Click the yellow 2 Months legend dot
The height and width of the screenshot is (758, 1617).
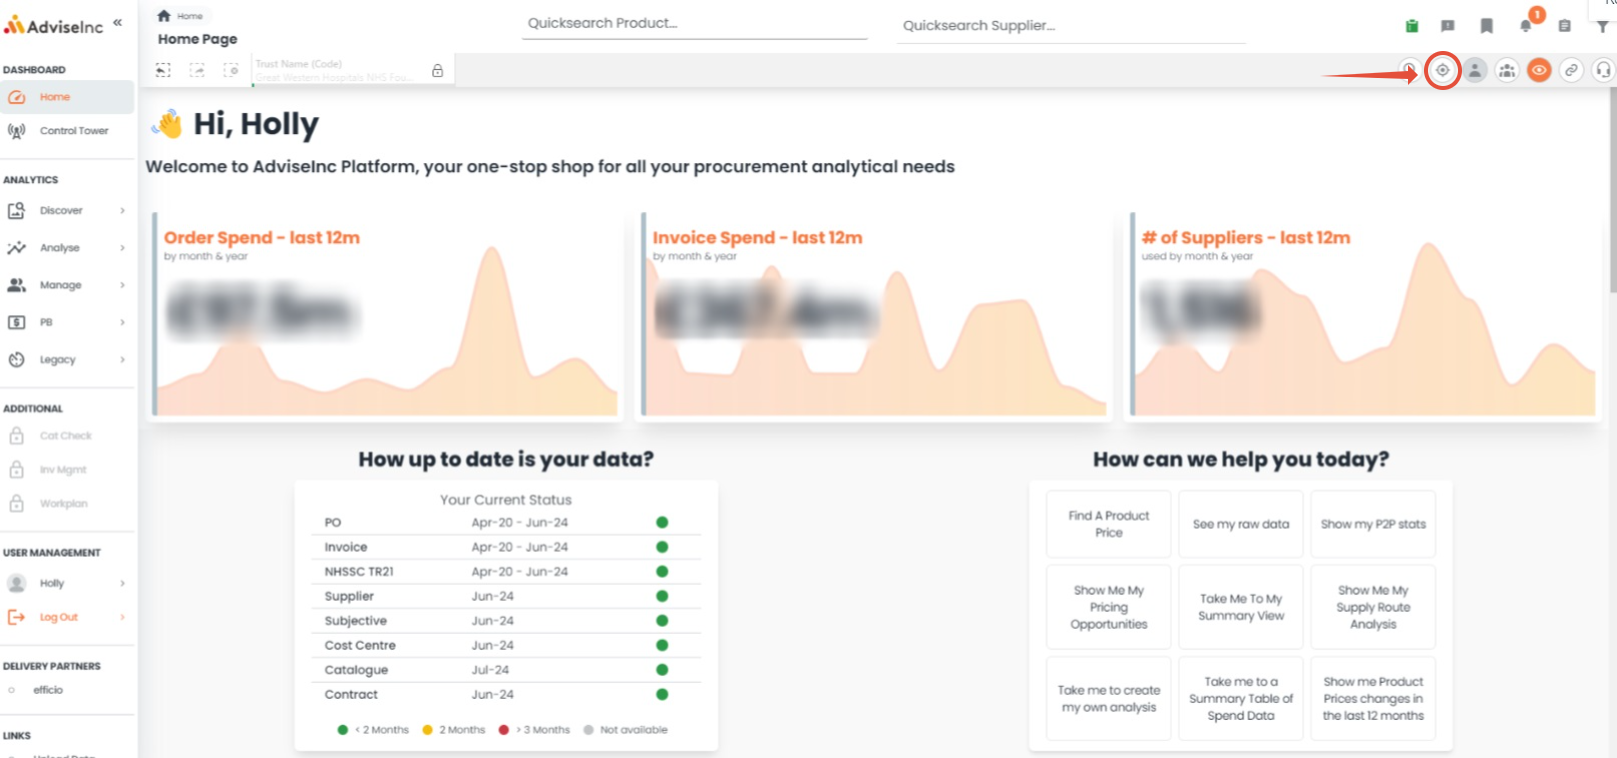point(428,730)
